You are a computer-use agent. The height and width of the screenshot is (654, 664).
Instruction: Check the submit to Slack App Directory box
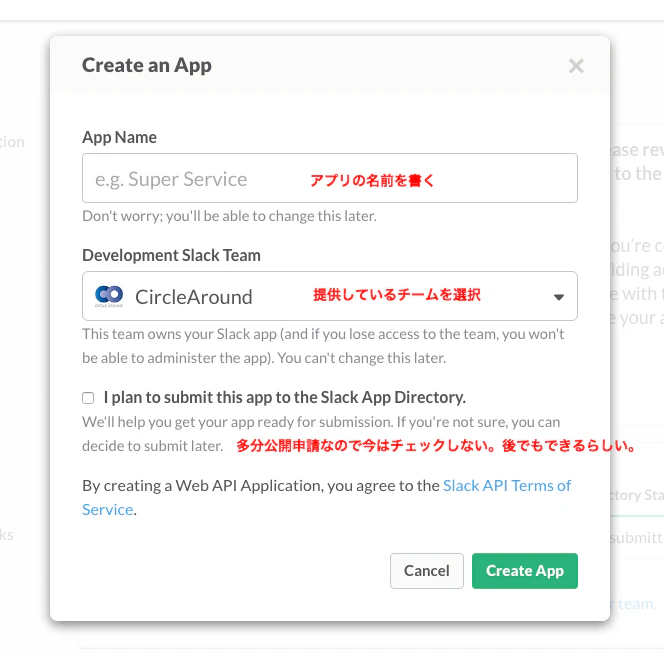[88, 398]
